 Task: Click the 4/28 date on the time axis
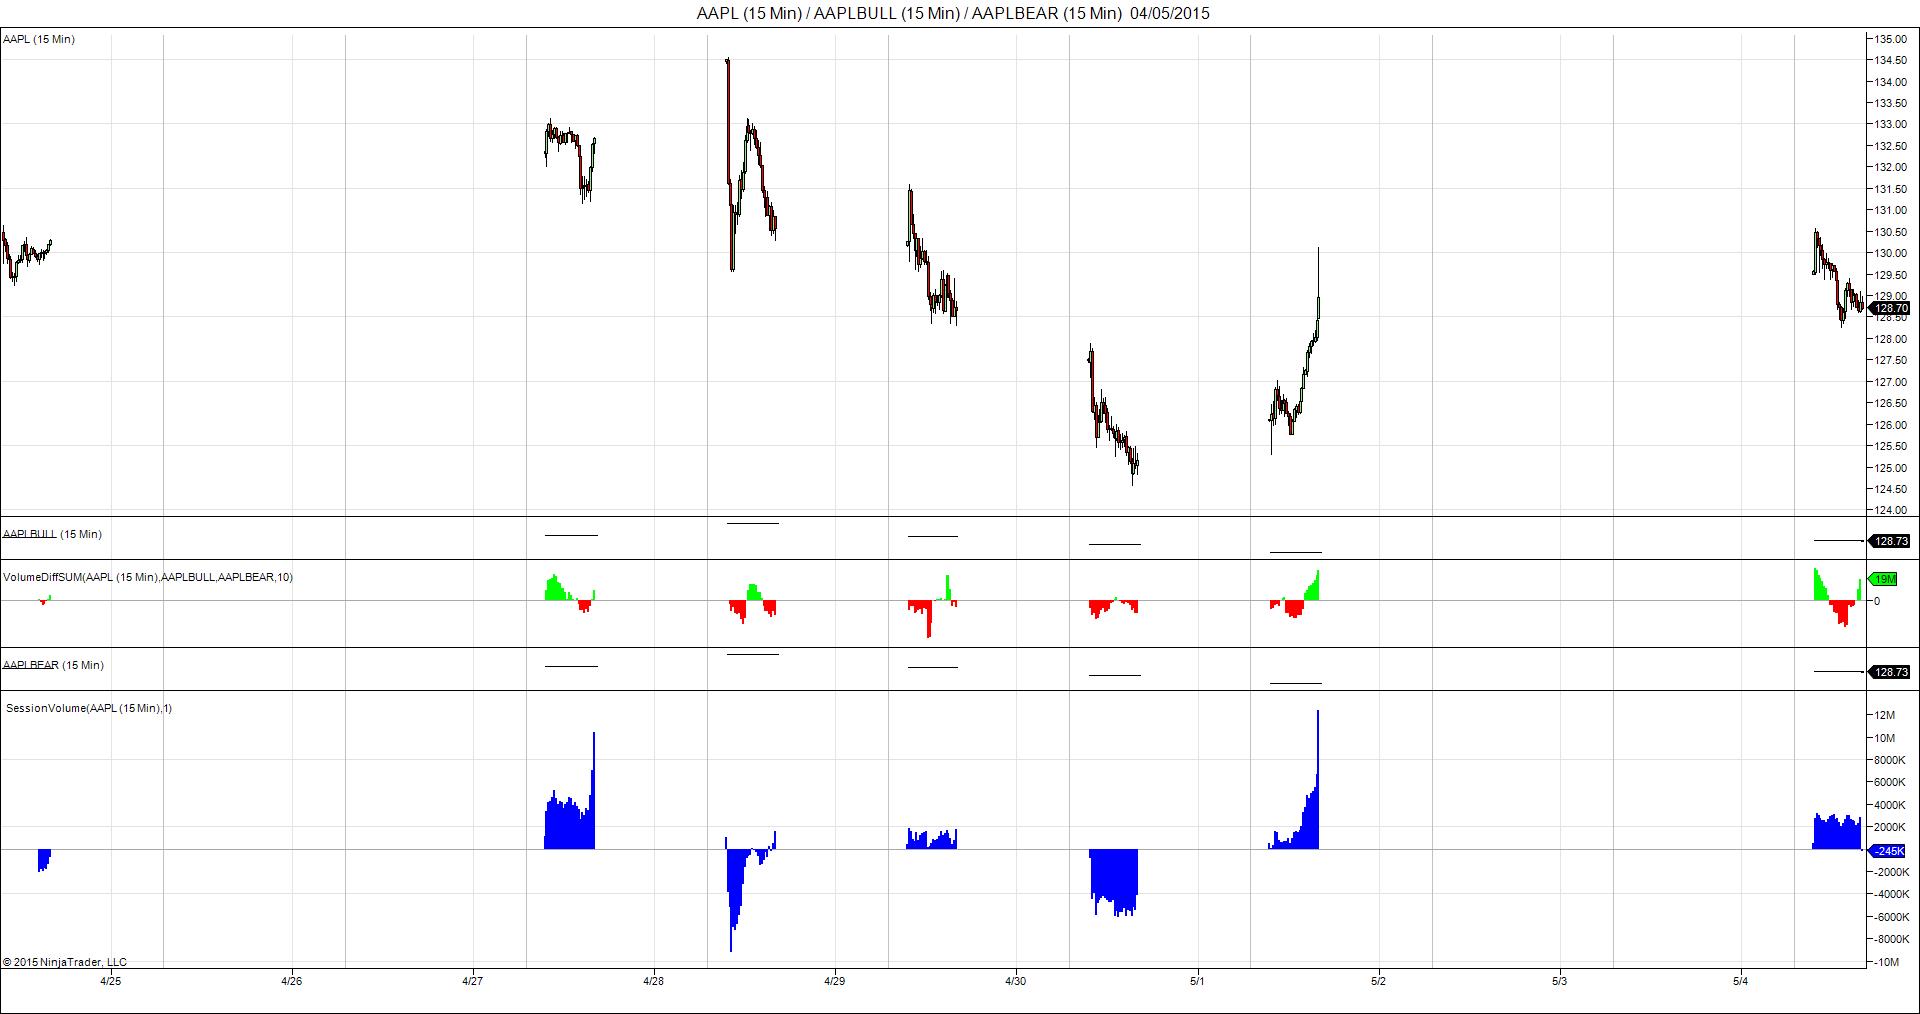654,981
